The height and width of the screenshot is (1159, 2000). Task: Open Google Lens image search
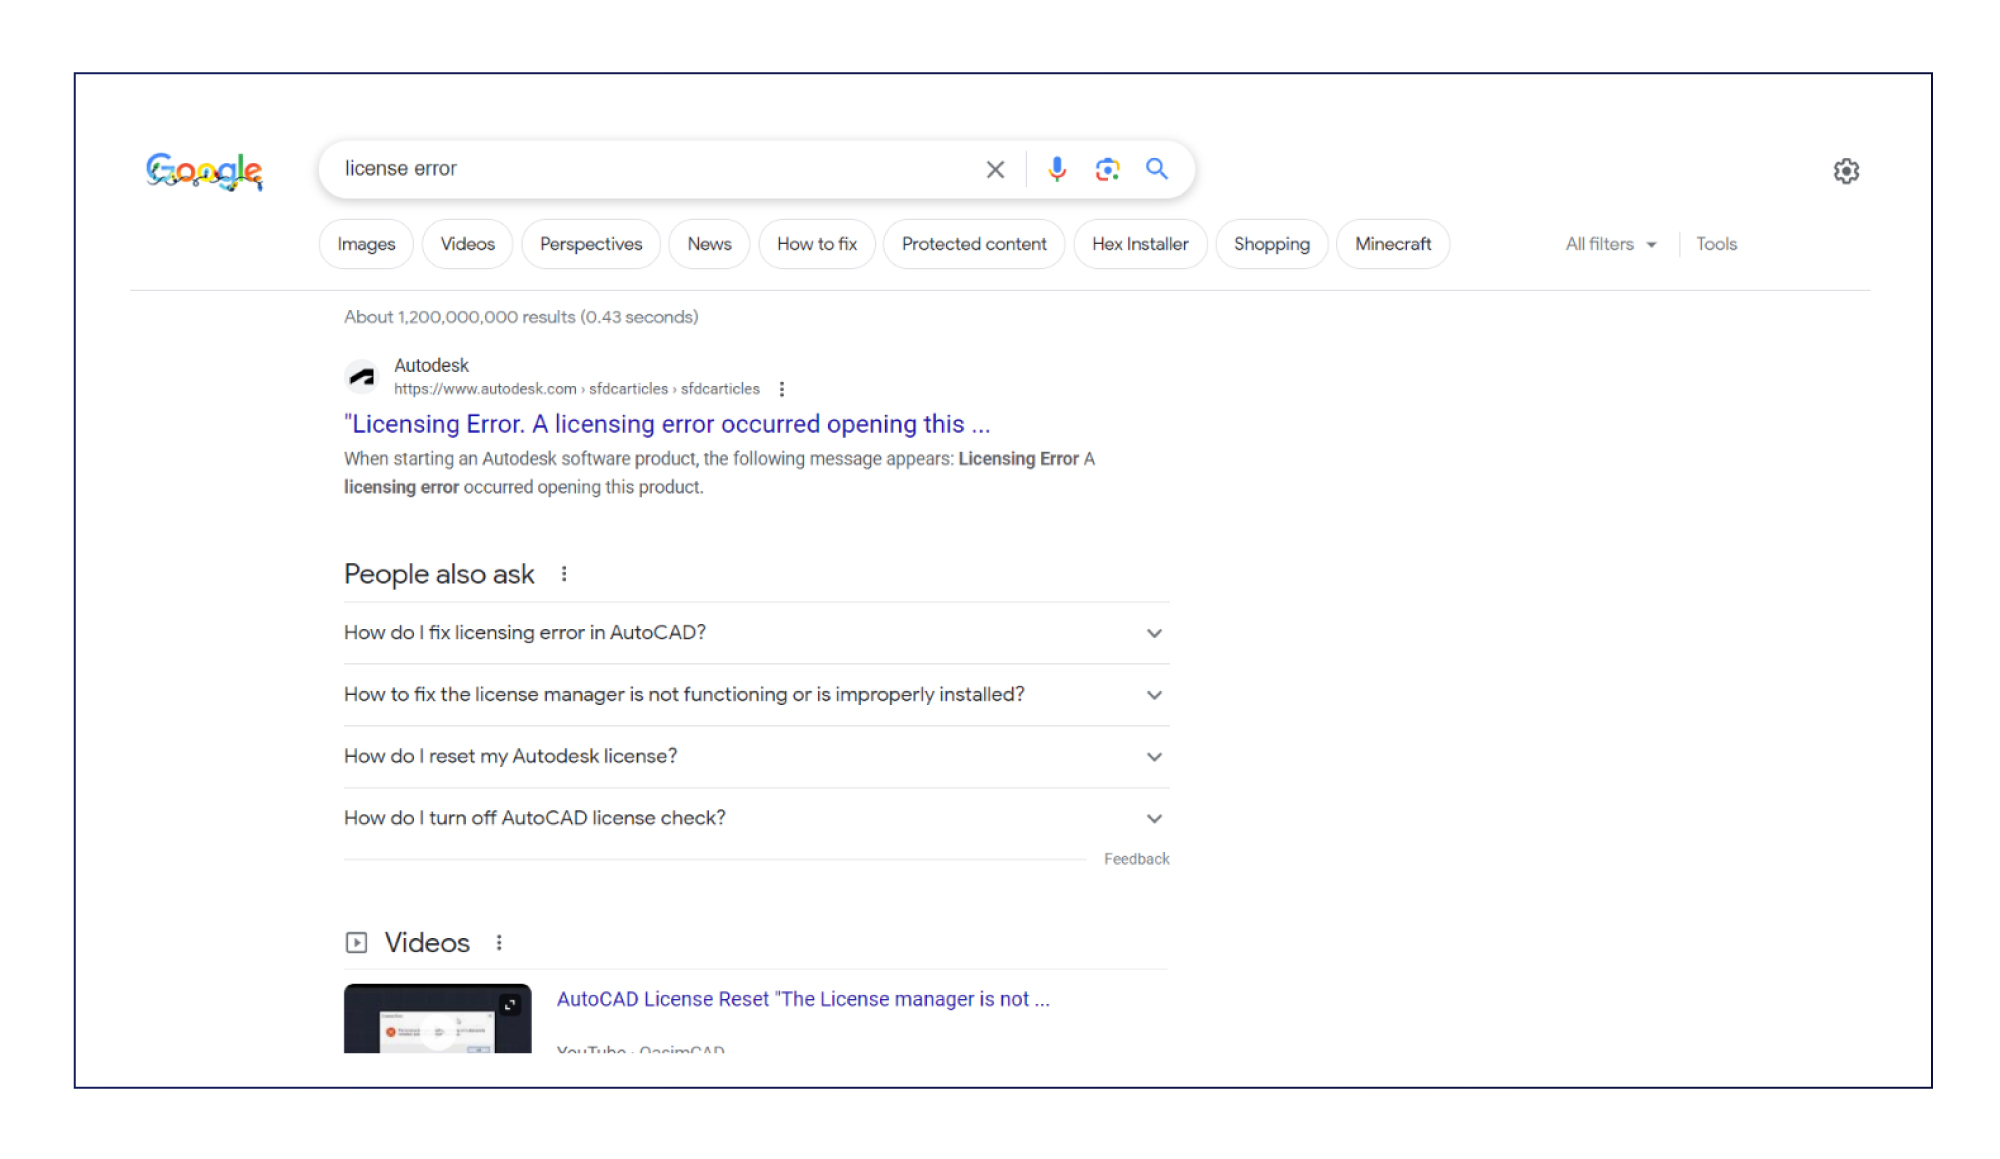(x=1106, y=169)
